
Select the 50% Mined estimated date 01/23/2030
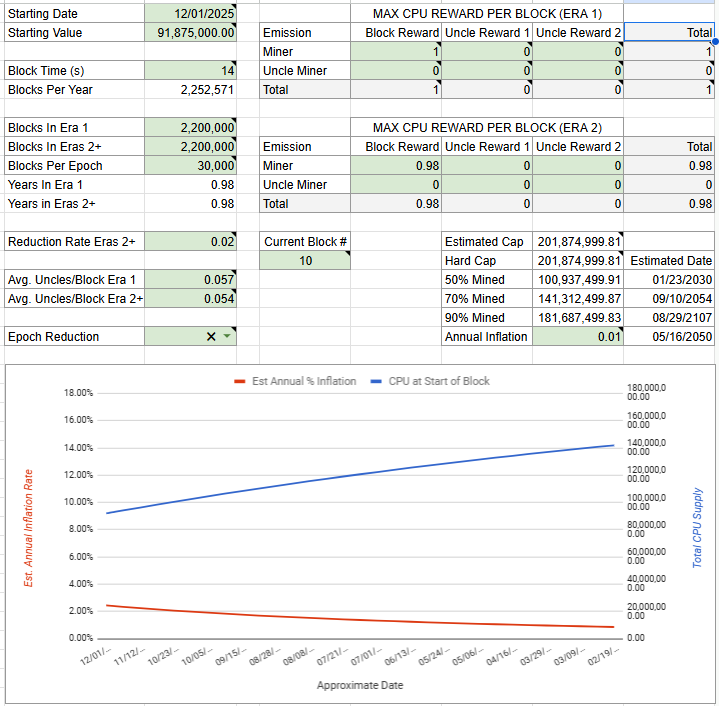(x=669, y=280)
